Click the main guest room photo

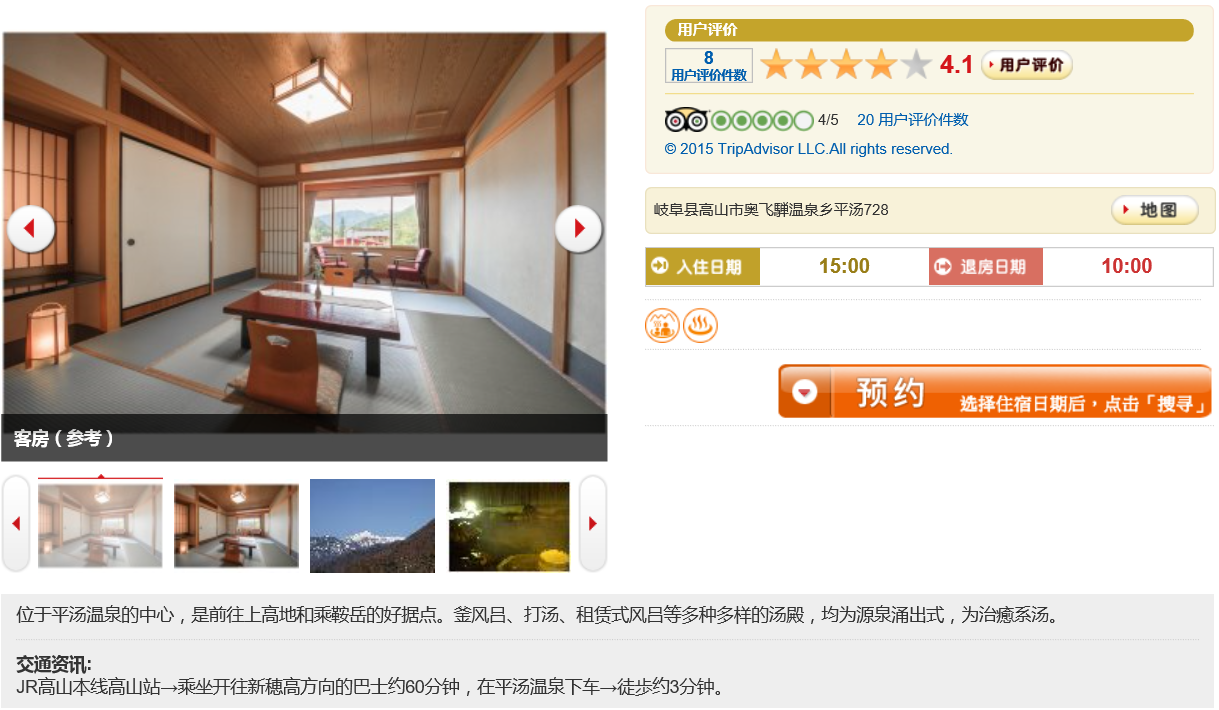304,223
